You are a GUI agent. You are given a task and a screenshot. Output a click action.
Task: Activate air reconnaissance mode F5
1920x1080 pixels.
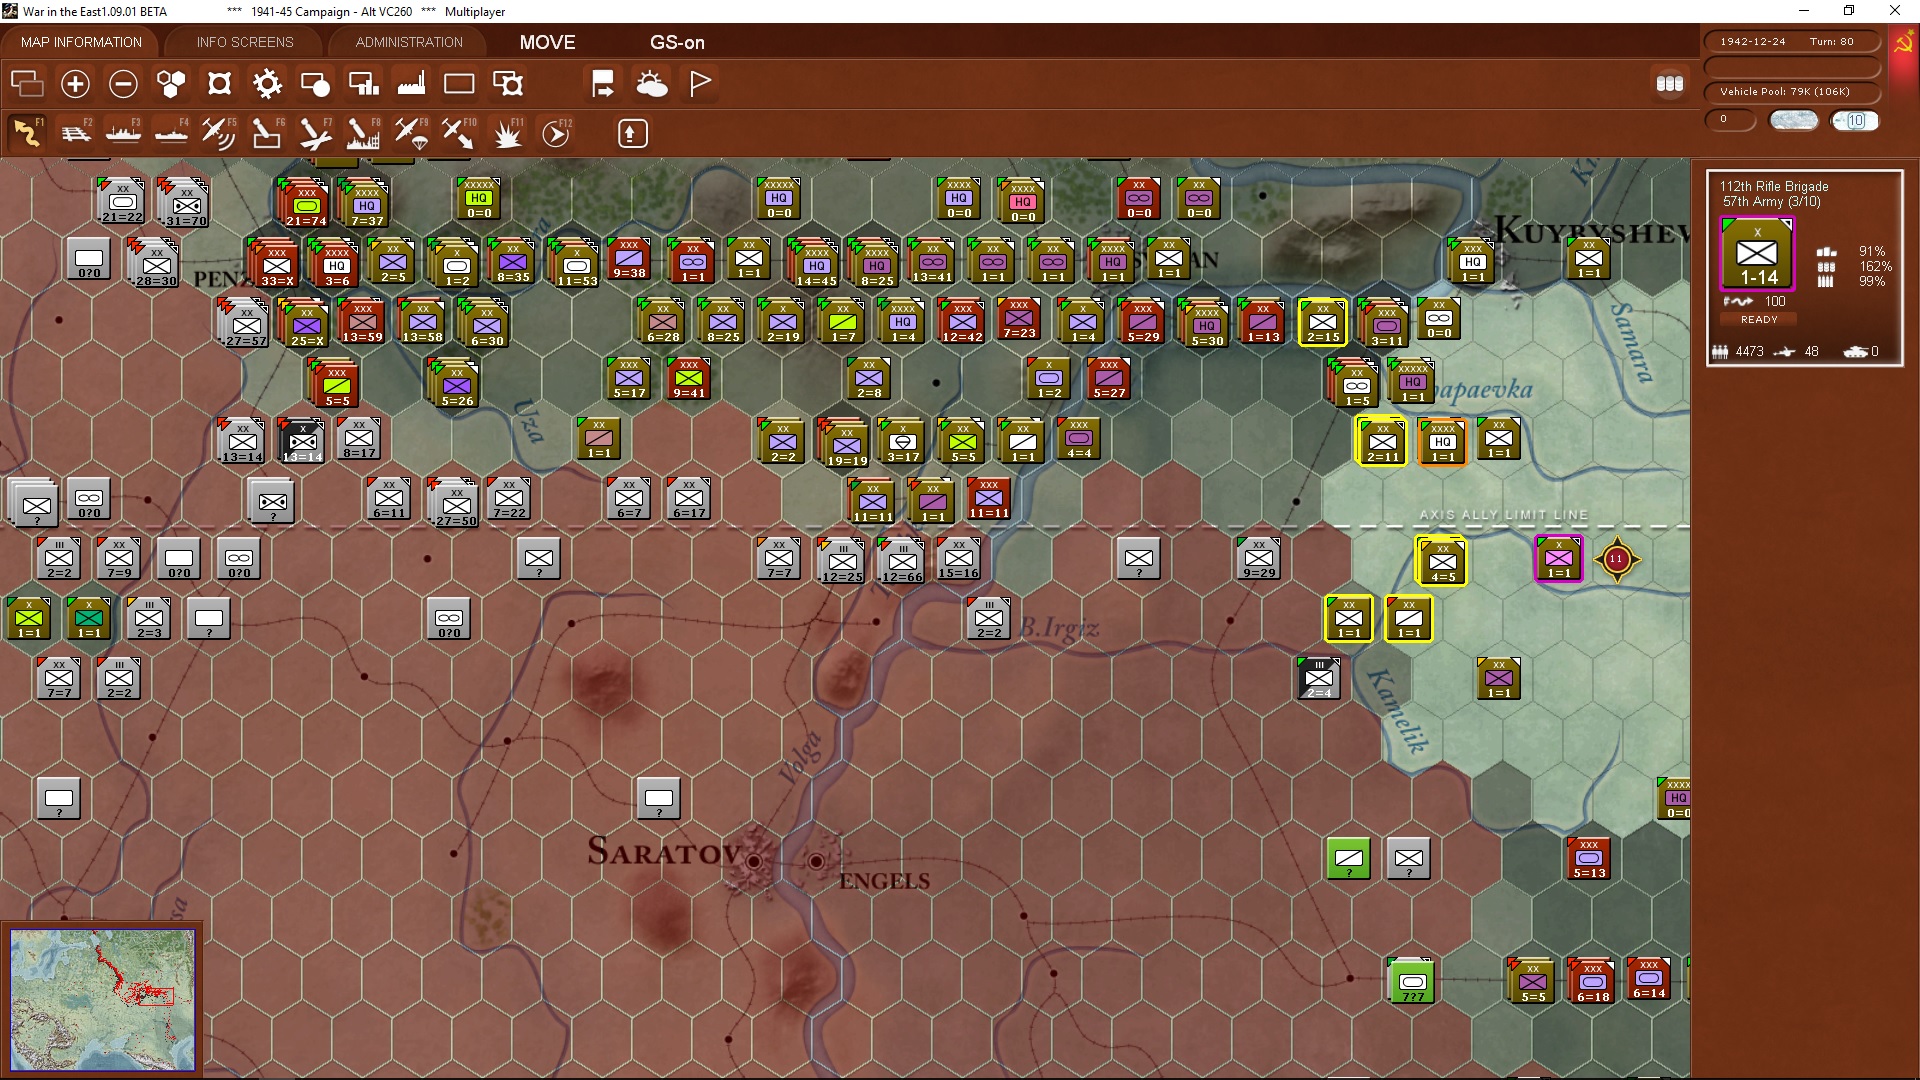219,133
